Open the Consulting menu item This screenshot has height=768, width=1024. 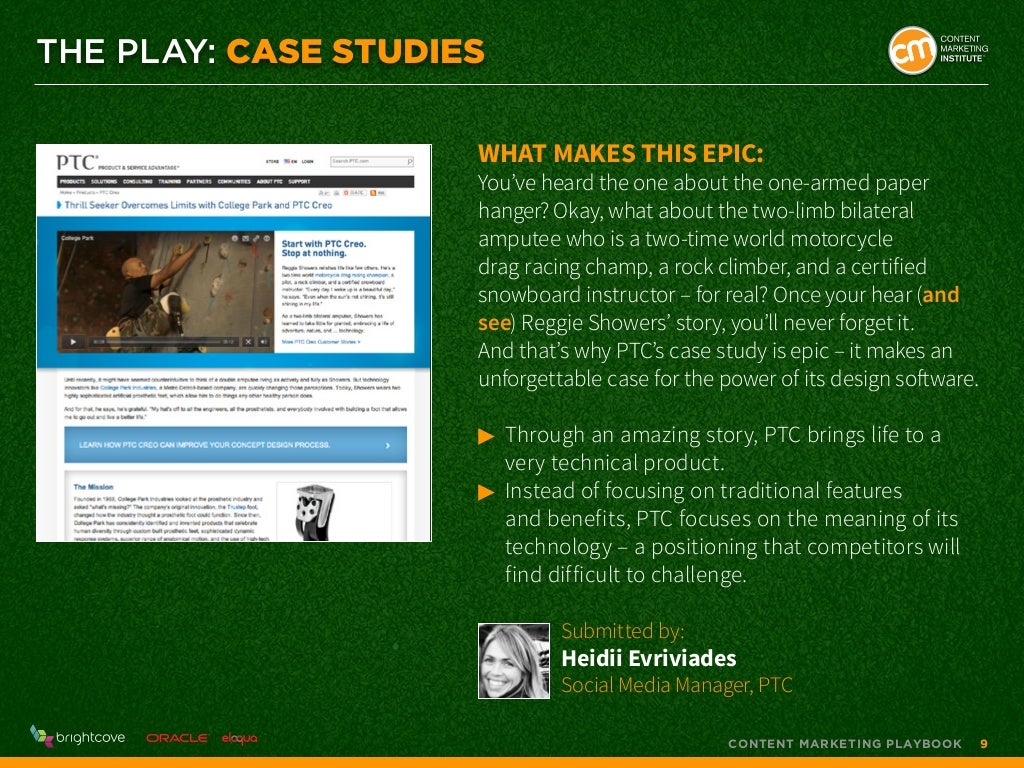pyautogui.click(x=137, y=182)
